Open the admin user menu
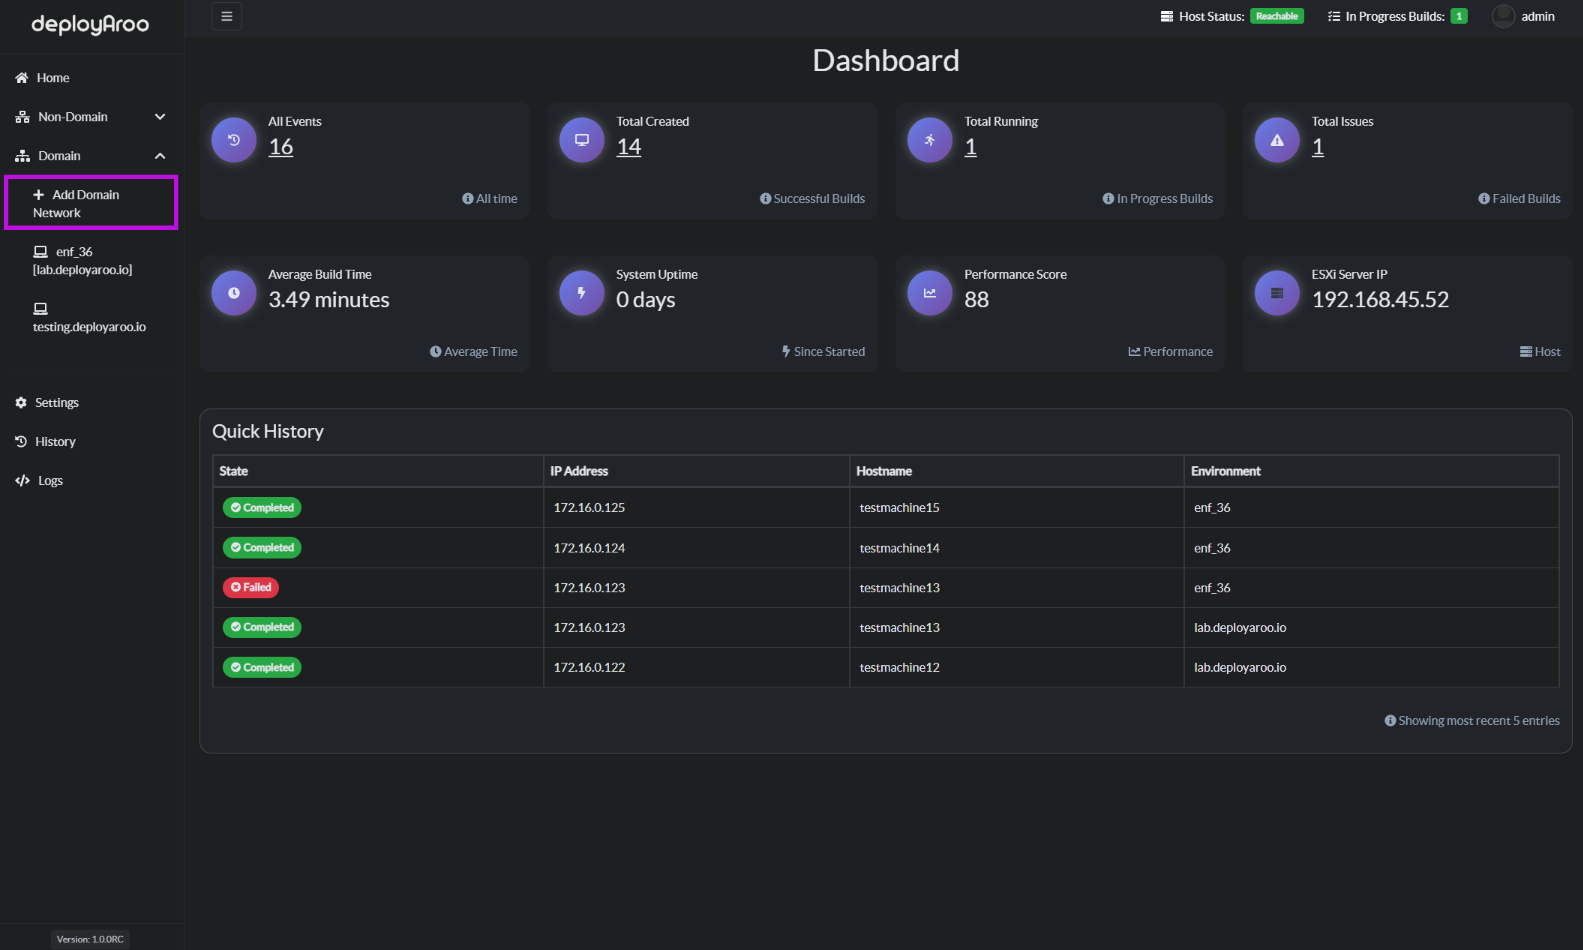The width and height of the screenshot is (1583, 950). coord(1524,16)
